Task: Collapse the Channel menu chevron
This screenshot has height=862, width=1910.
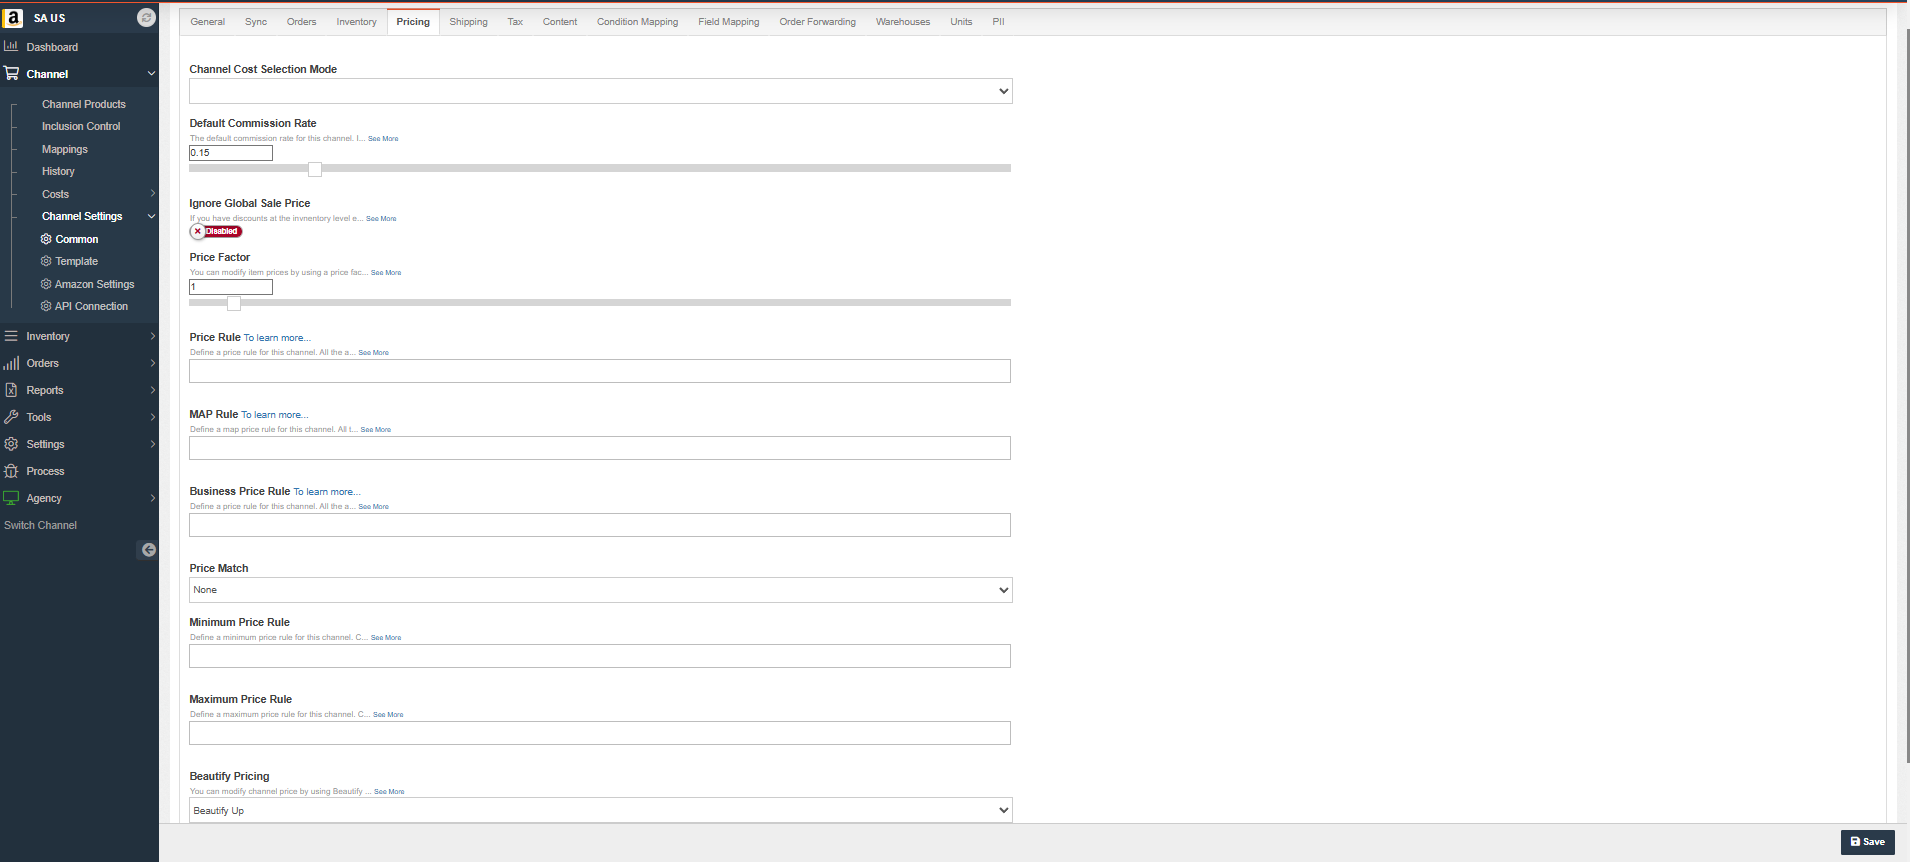Action: tap(151, 74)
